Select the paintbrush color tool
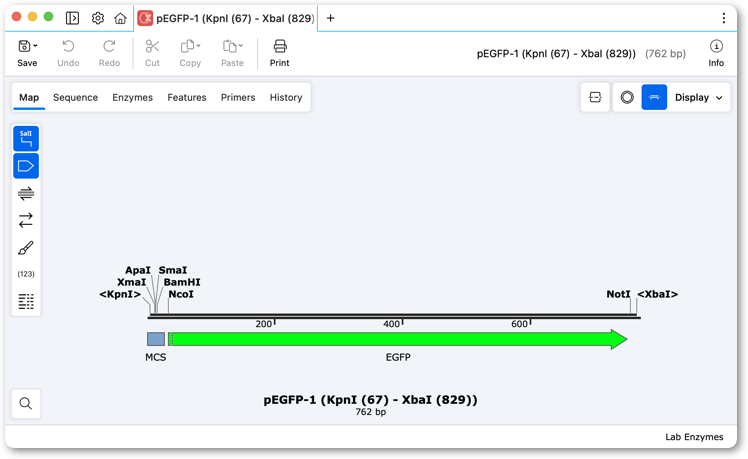The width and height of the screenshot is (748, 459). (x=26, y=248)
